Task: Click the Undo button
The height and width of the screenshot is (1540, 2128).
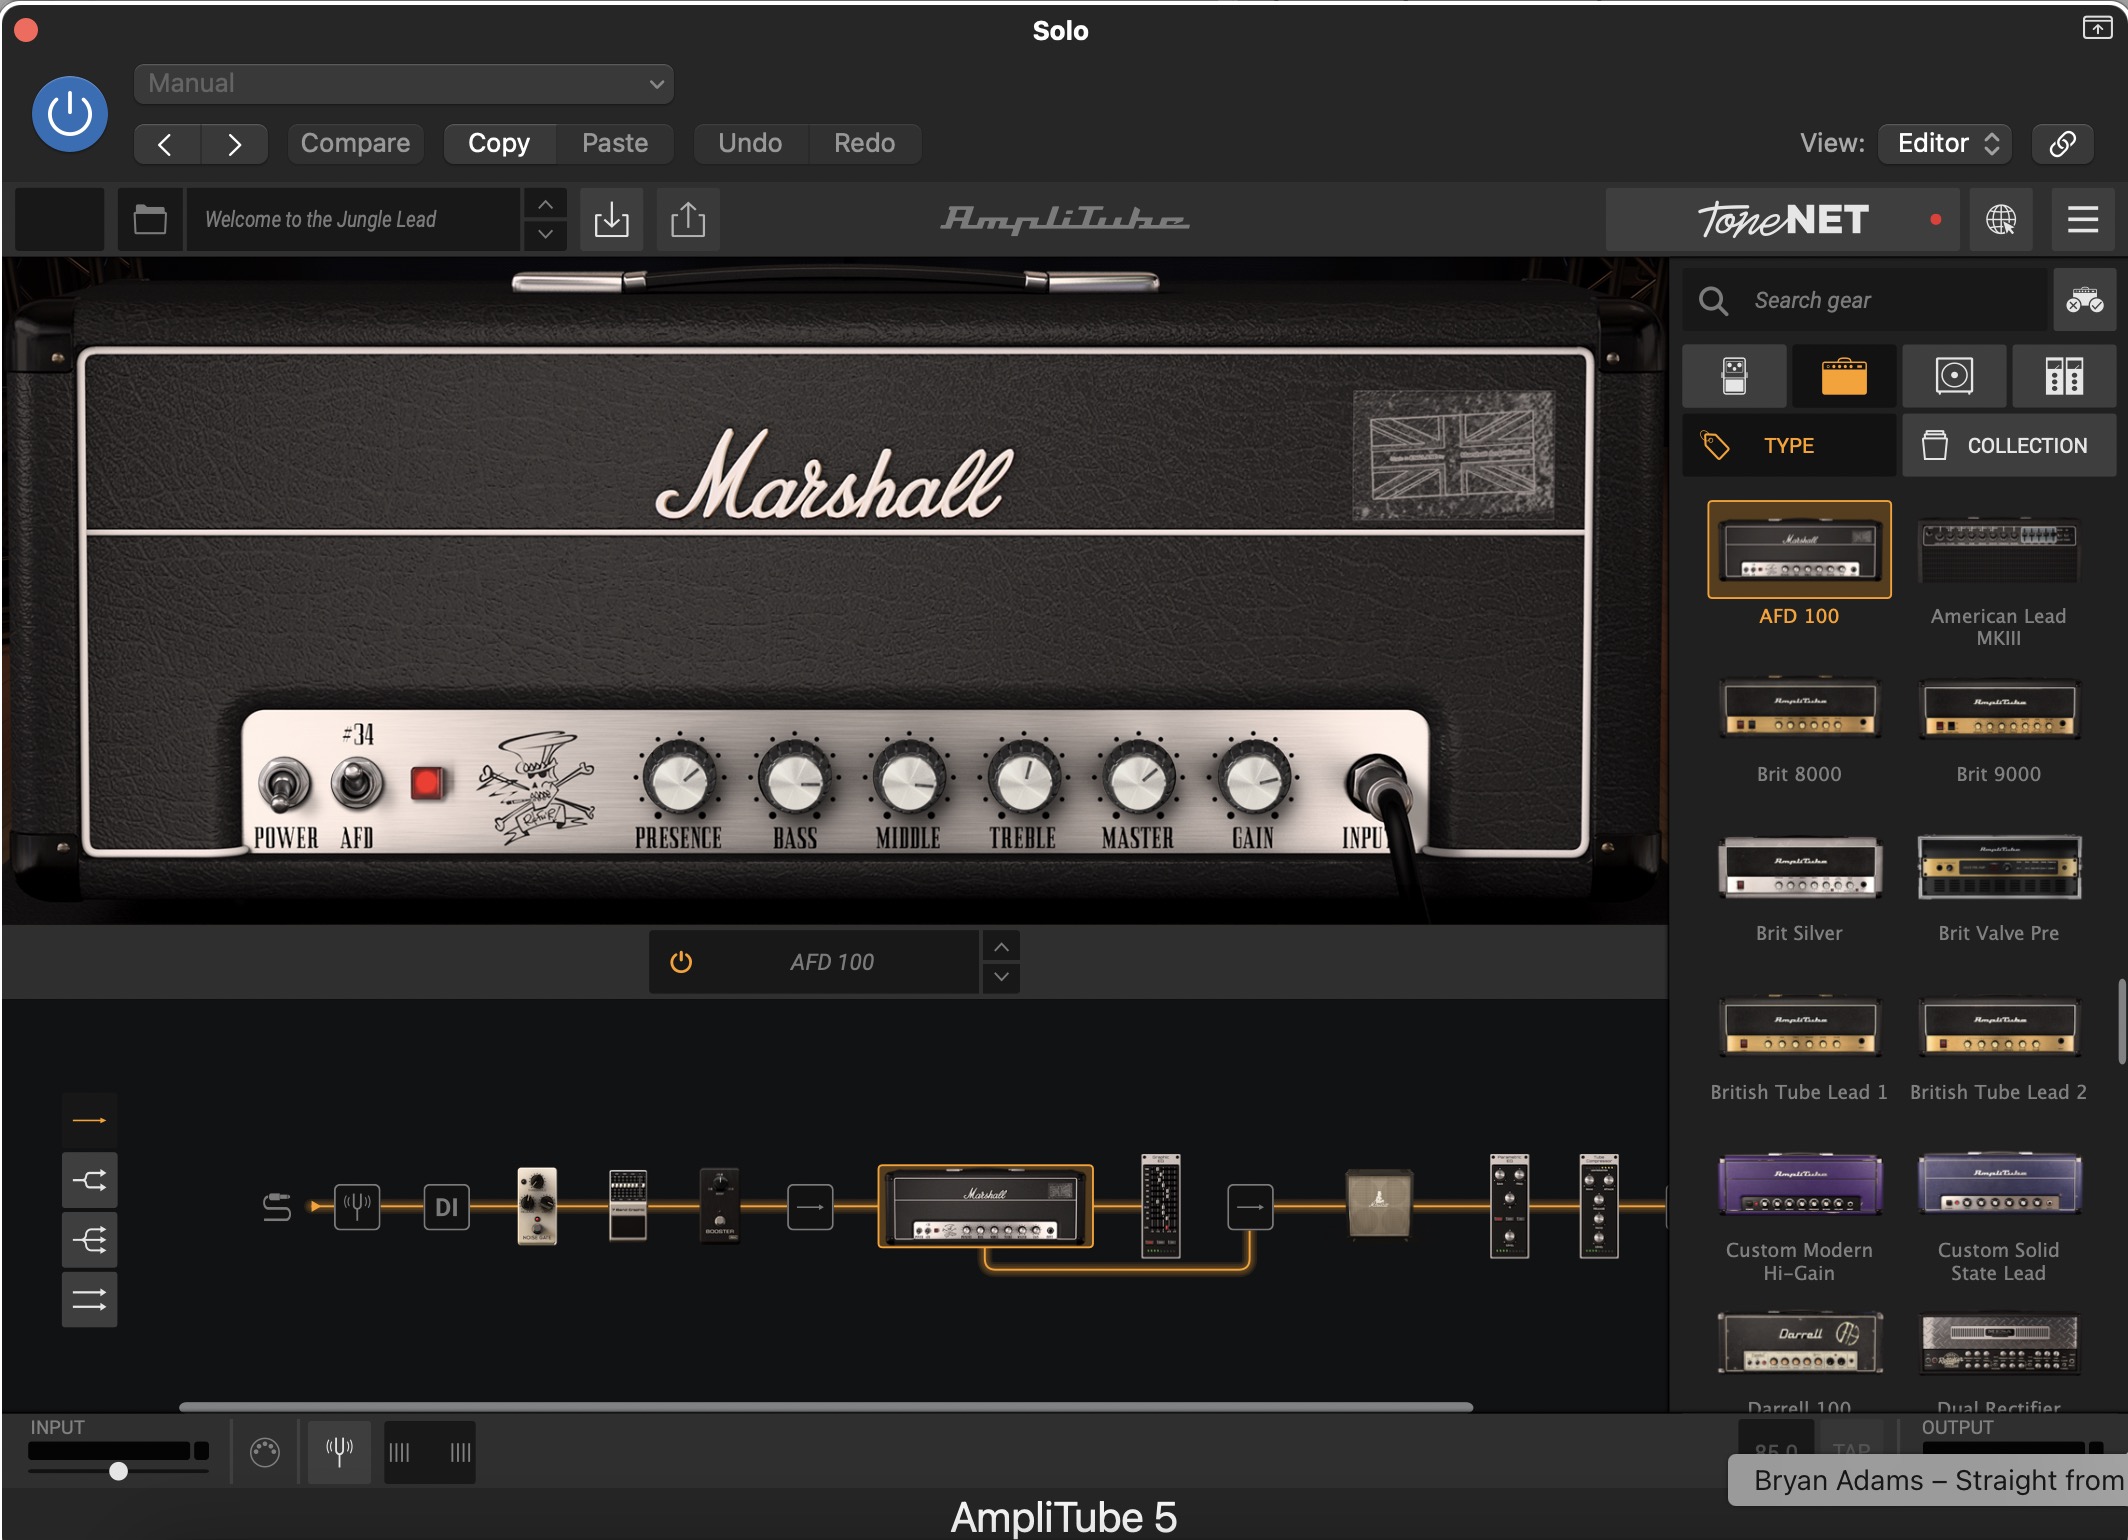Action: pos(750,144)
